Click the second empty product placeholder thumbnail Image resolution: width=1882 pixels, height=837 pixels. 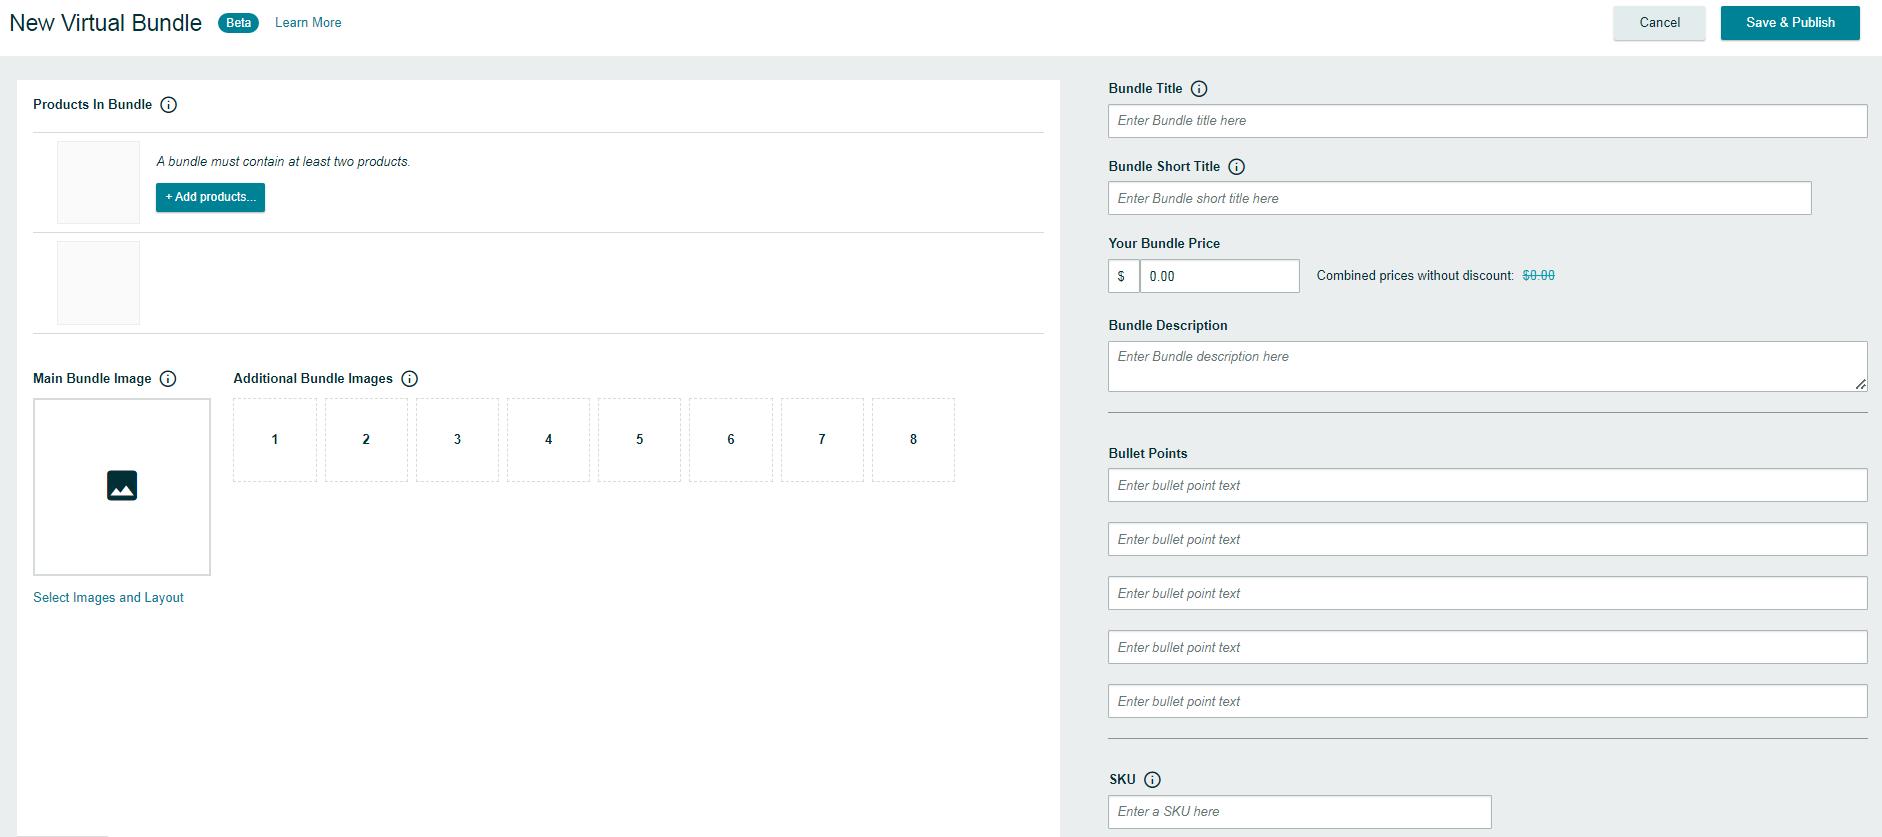pos(98,283)
